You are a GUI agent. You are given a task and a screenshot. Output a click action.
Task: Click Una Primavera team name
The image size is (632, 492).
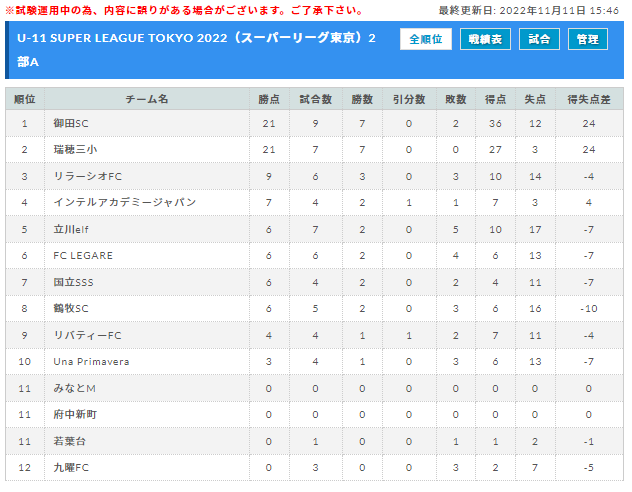(91, 361)
